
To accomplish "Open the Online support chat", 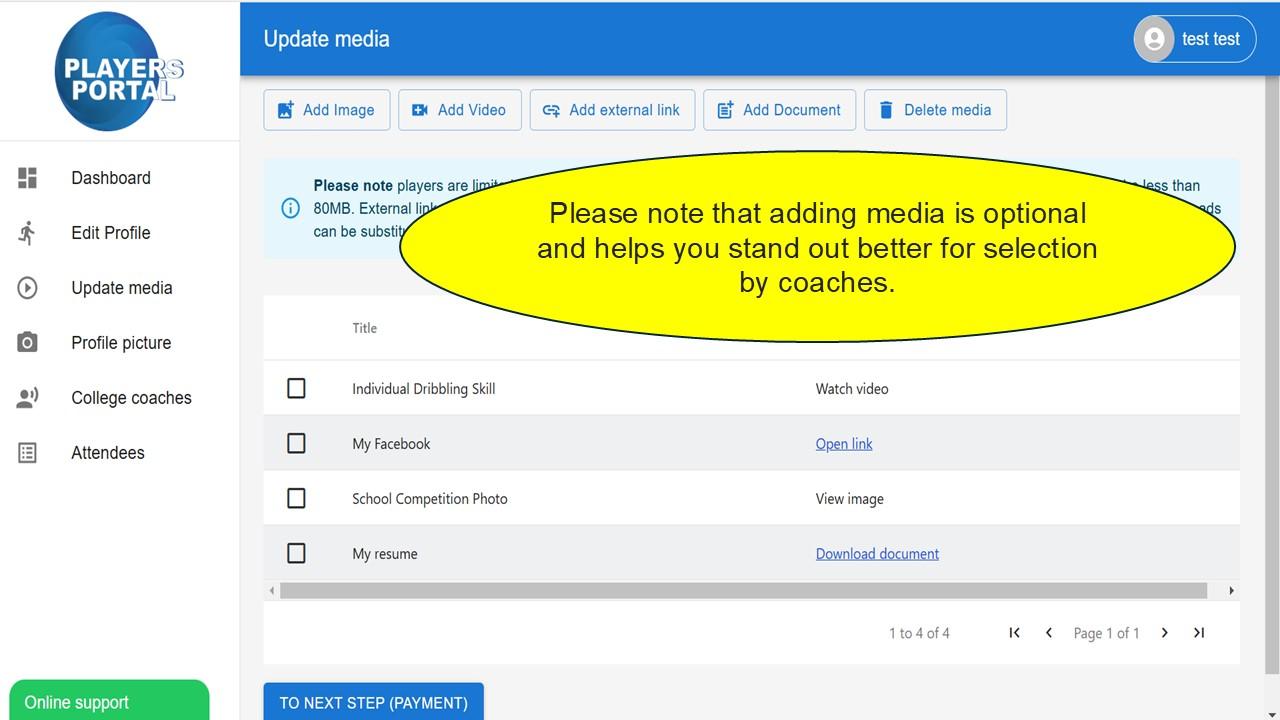I will (109, 701).
